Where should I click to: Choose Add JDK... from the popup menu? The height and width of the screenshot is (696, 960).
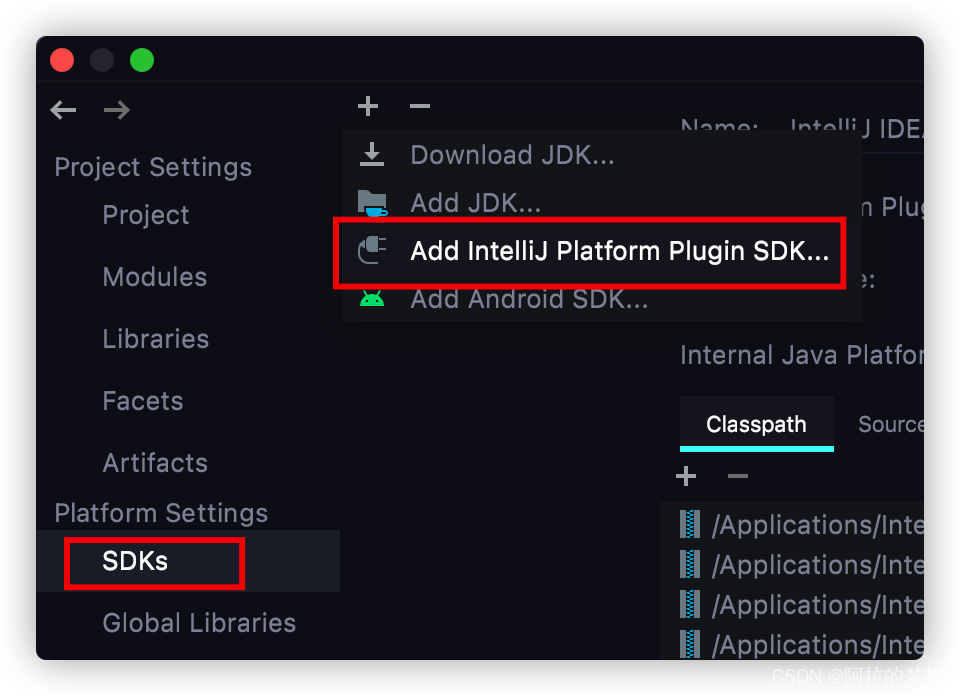click(601, 203)
